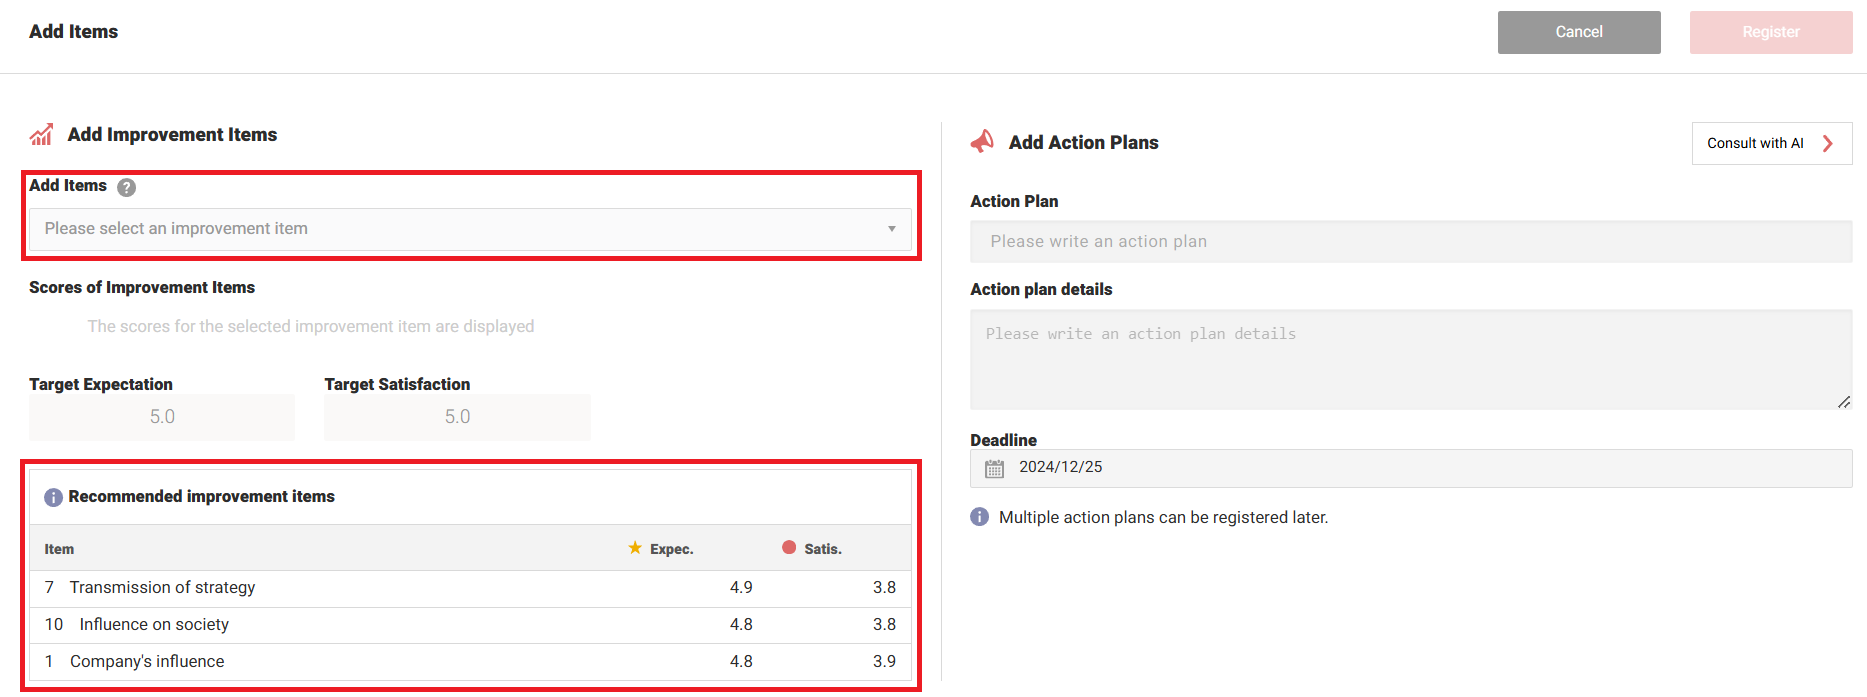Select Influence on society recommended item
The image size is (1867, 697).
470,625
